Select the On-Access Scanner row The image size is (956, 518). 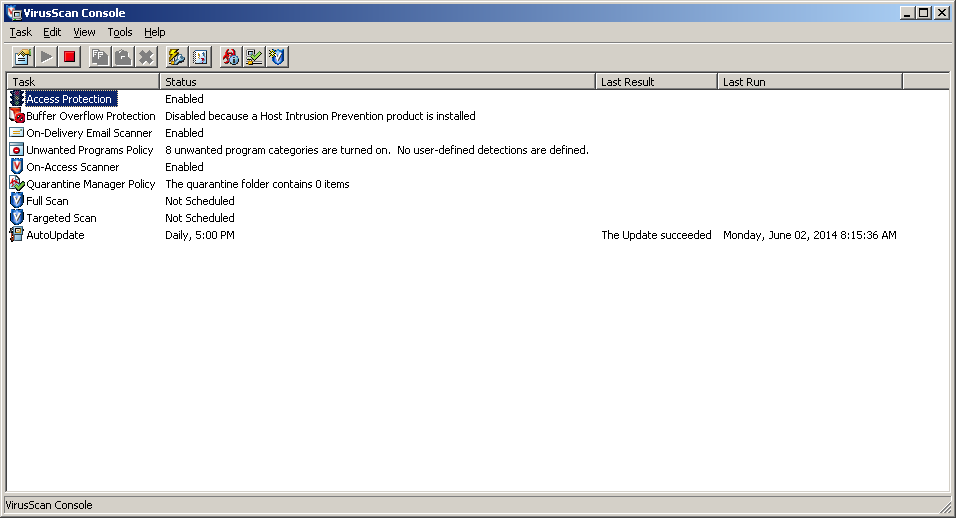pyautogui.click(x=72, y=167)
